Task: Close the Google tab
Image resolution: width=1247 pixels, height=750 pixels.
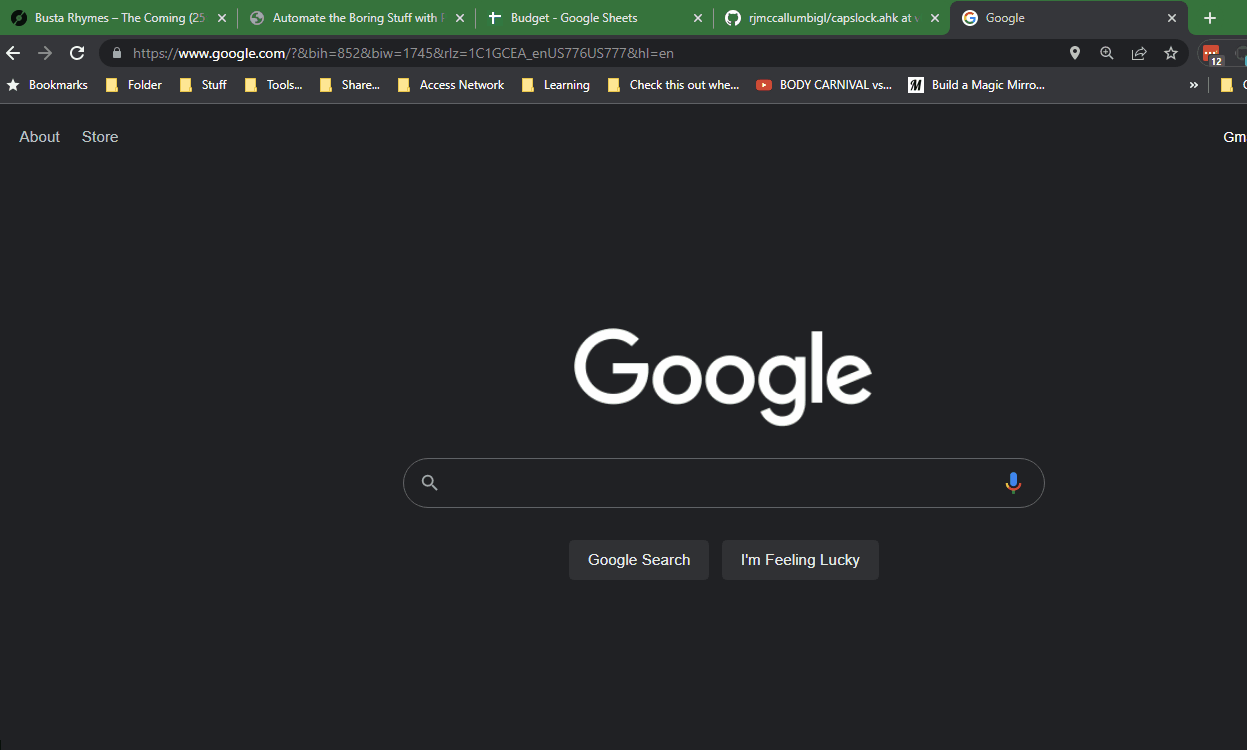Action: point(1172,18)
